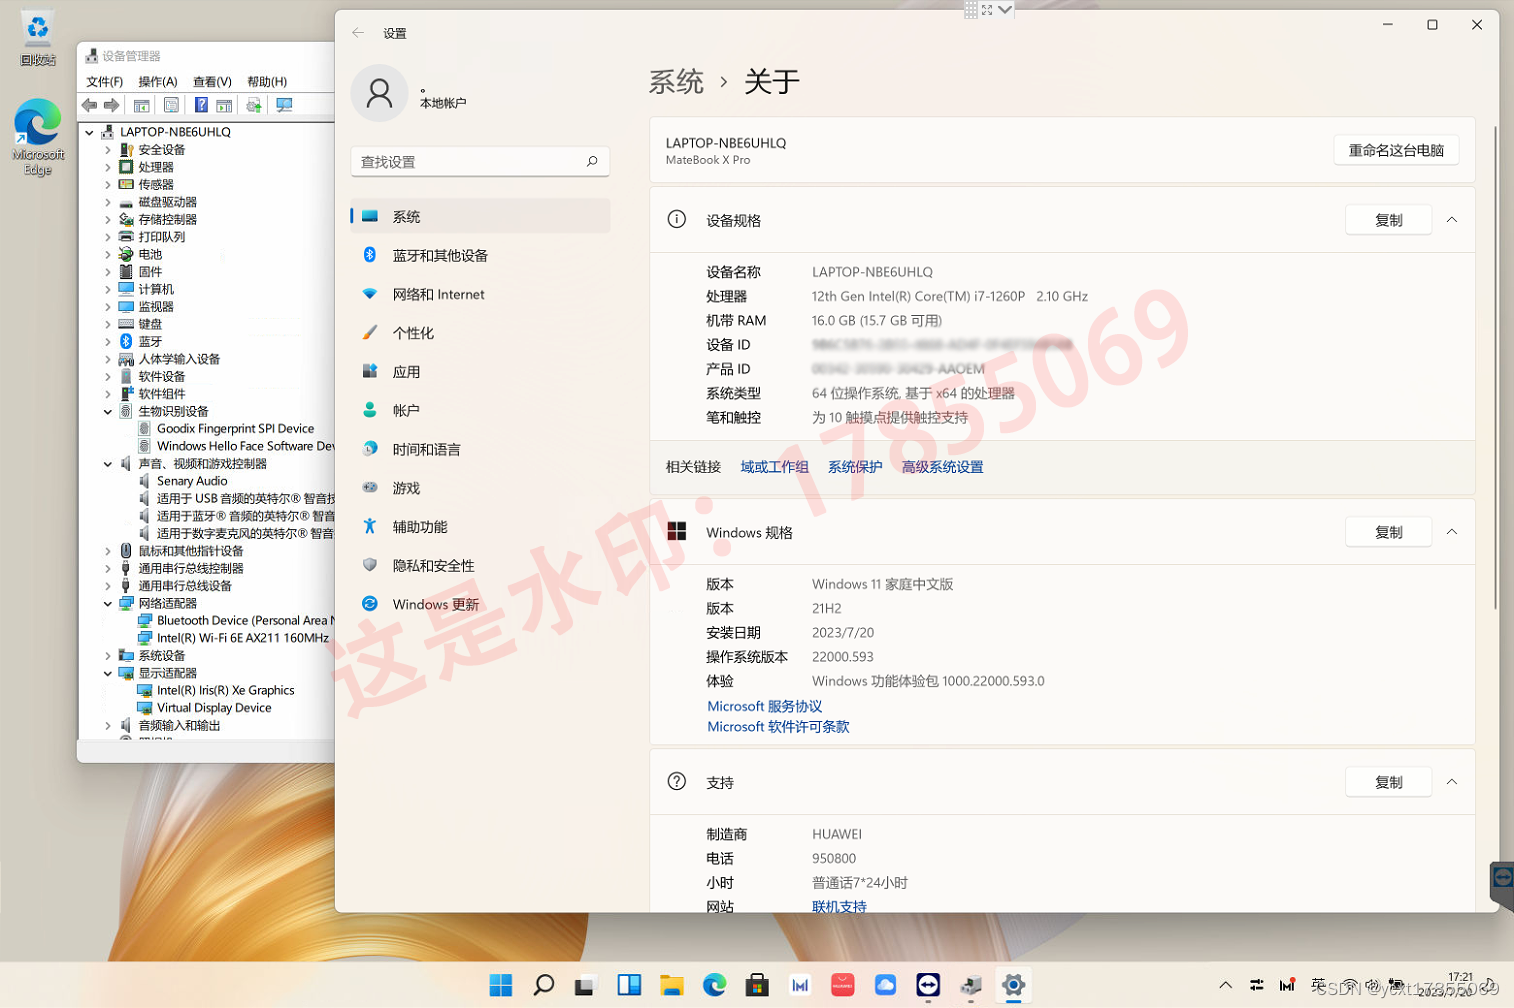Click Update driver icon in Device Manager toolbar
Image resolution: width=1514 pixels, height=1008 pixels.
254,105
